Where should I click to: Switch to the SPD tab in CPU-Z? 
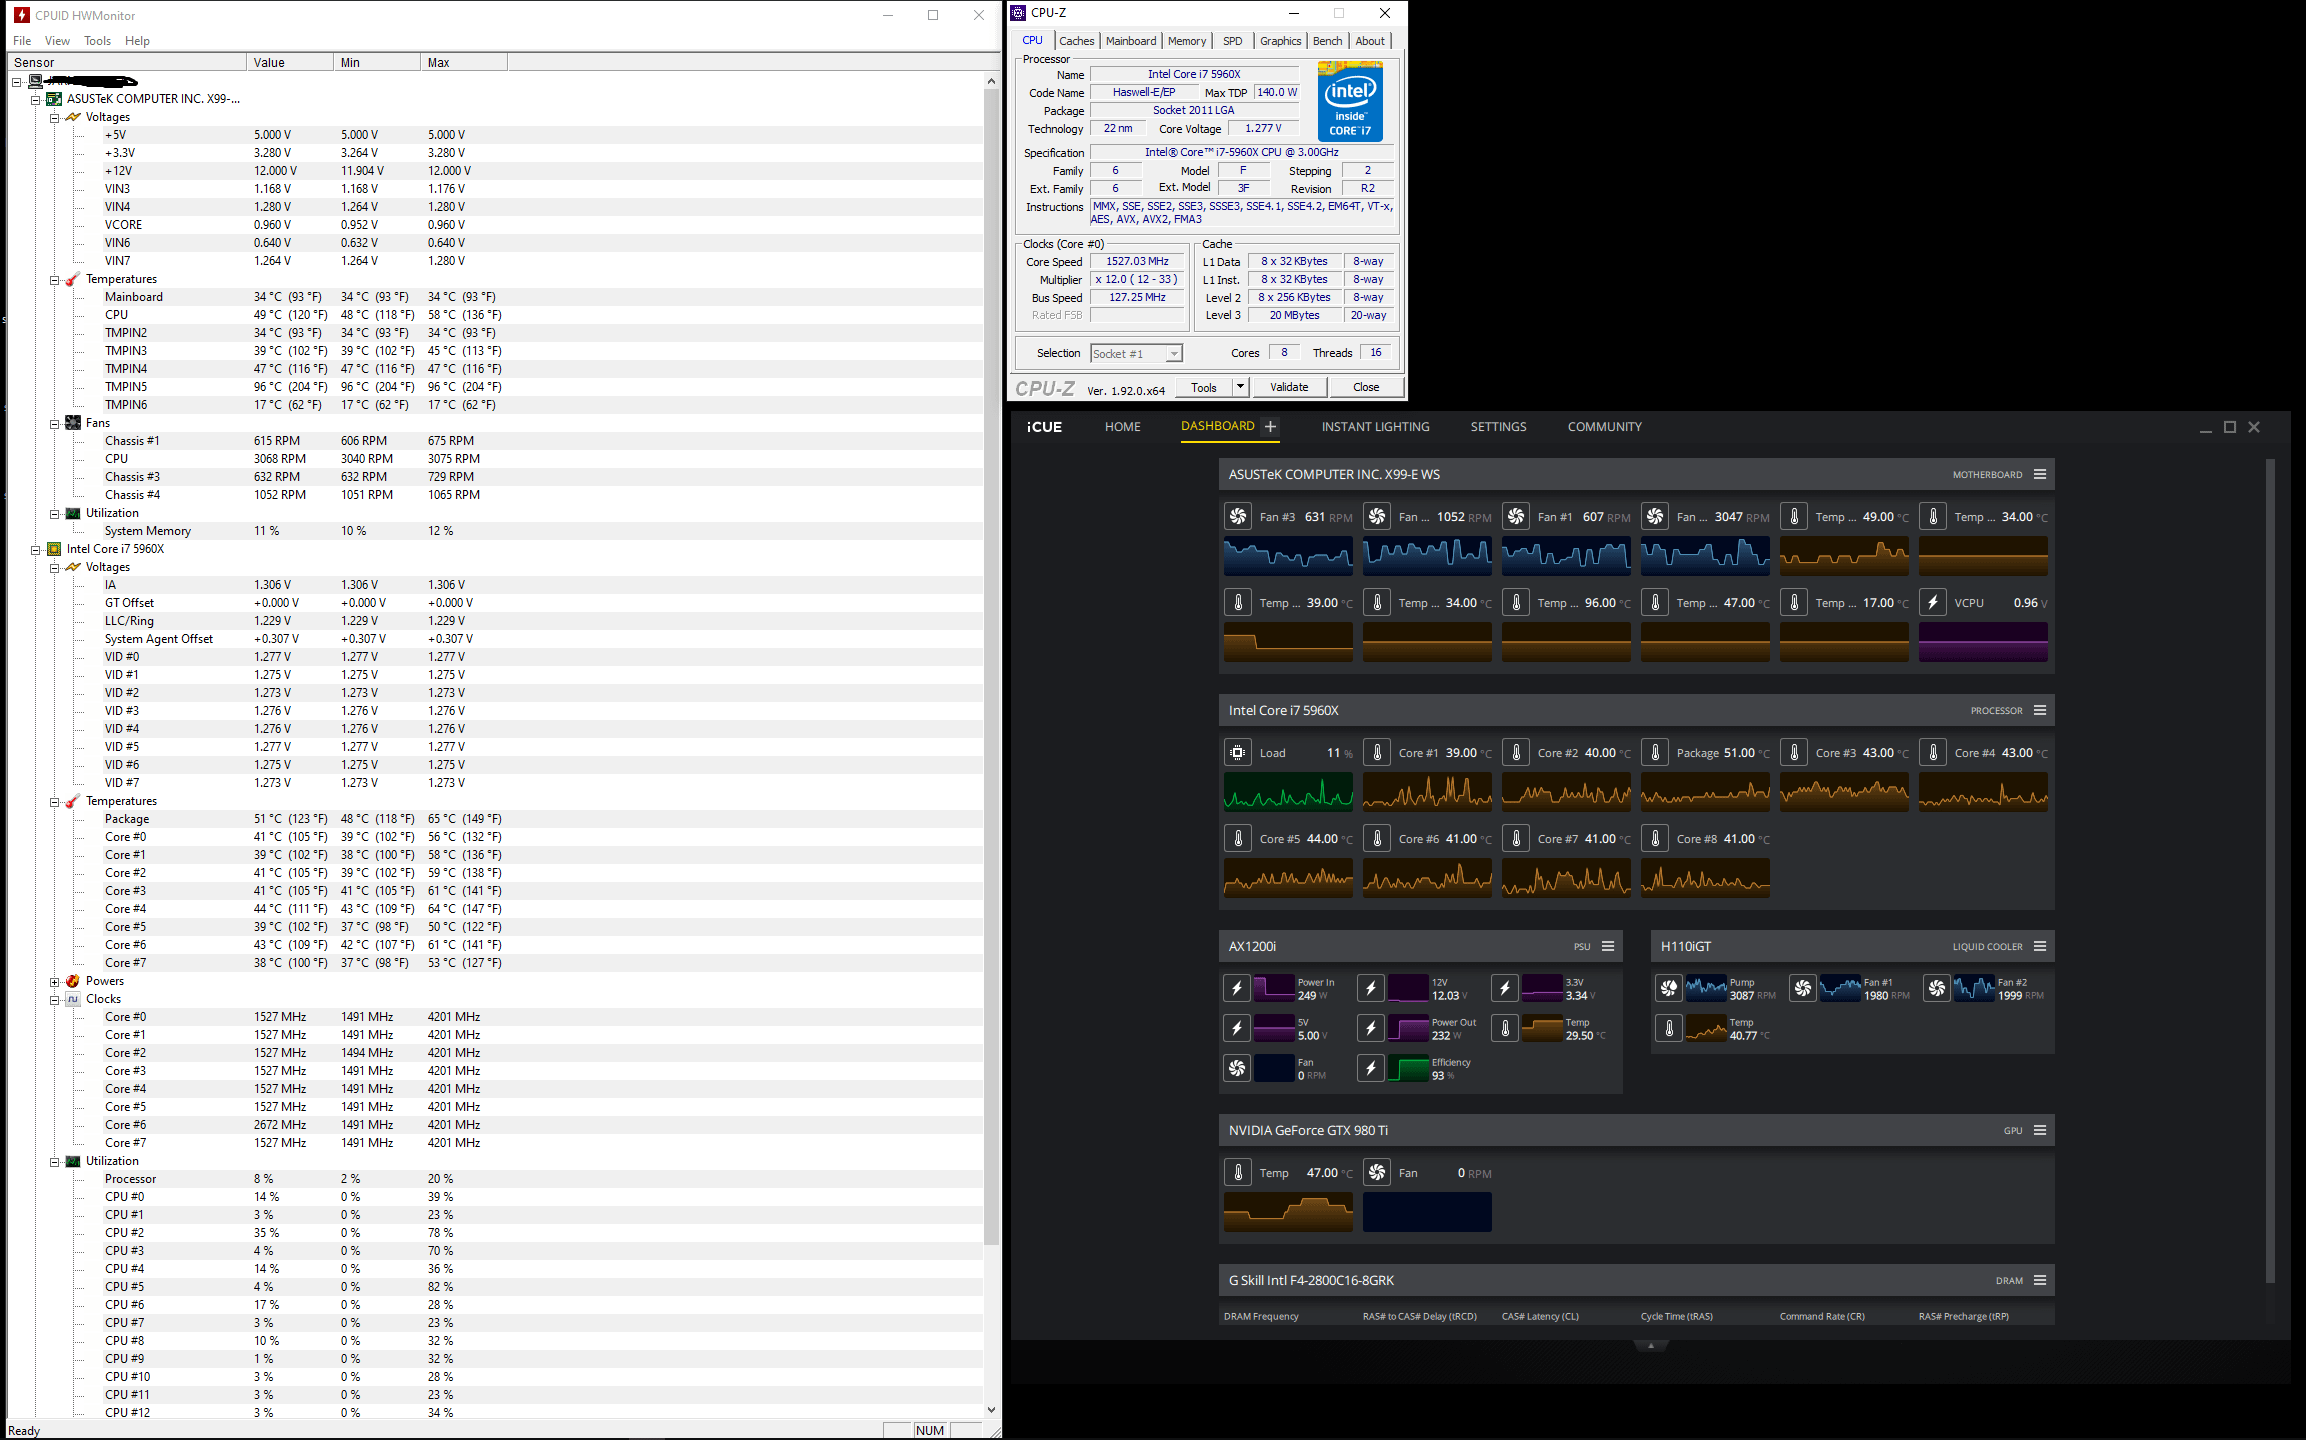tap(1233, 41)
